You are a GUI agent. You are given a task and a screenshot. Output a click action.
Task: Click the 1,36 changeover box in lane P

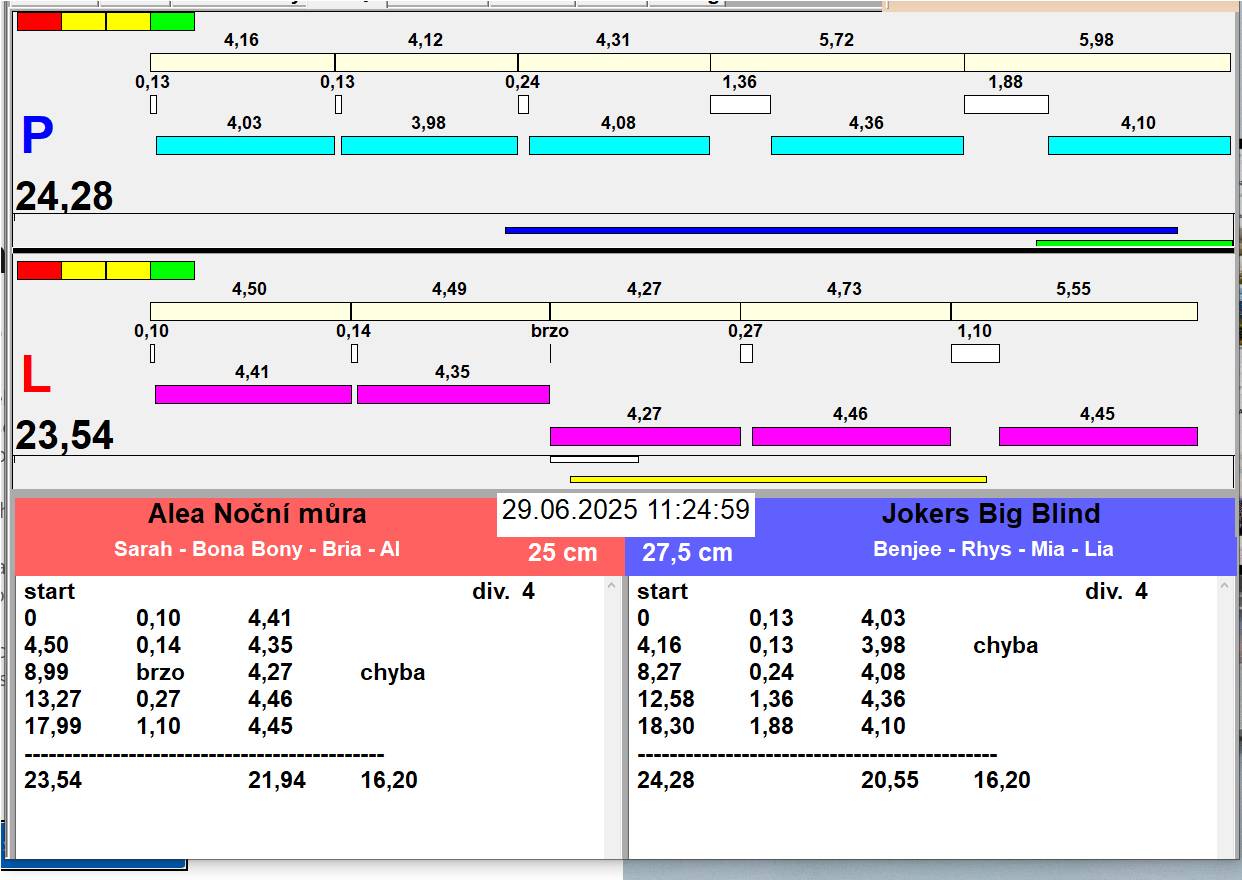[740, 104]
